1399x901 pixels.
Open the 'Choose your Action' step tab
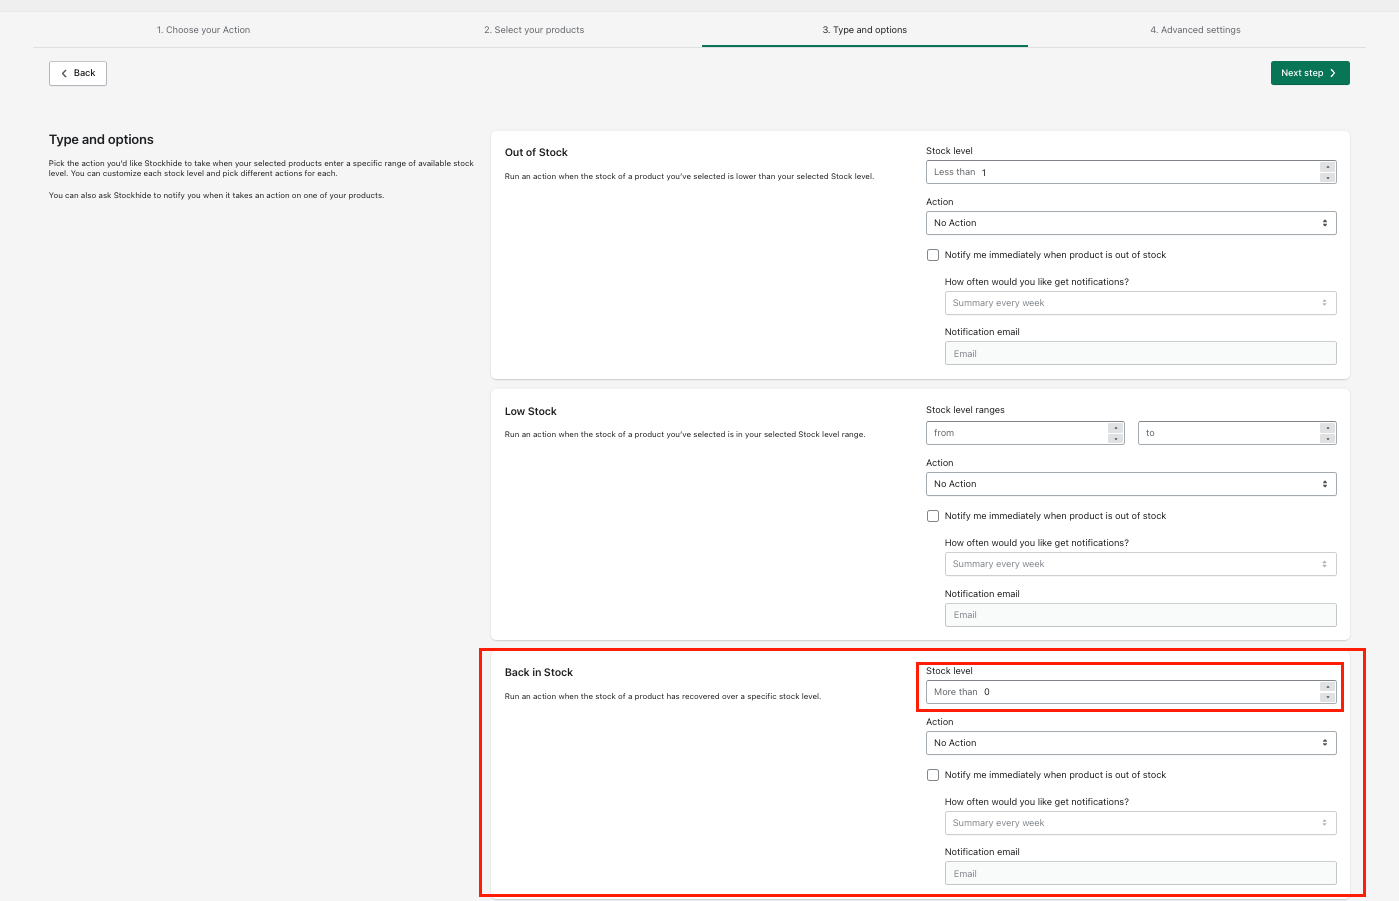coord(203,30)
